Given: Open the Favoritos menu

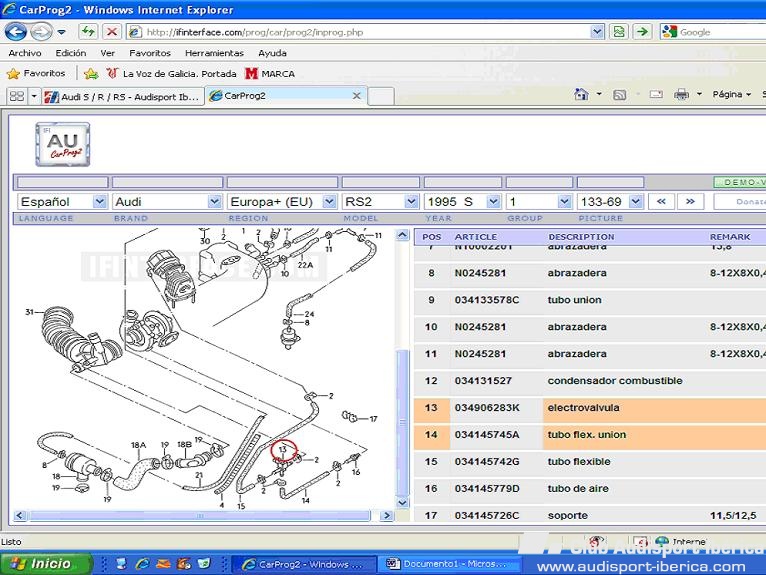Looking at the screenshot, I should (150, 53).
